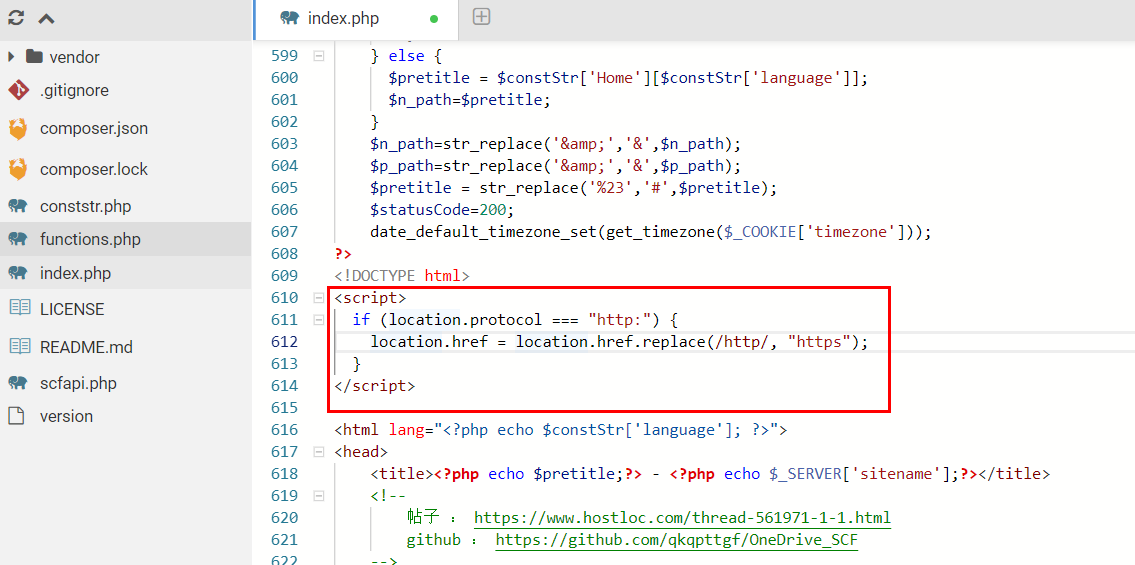
Task: Collapse the HTML comment at line 619
Action: [319, 496]
